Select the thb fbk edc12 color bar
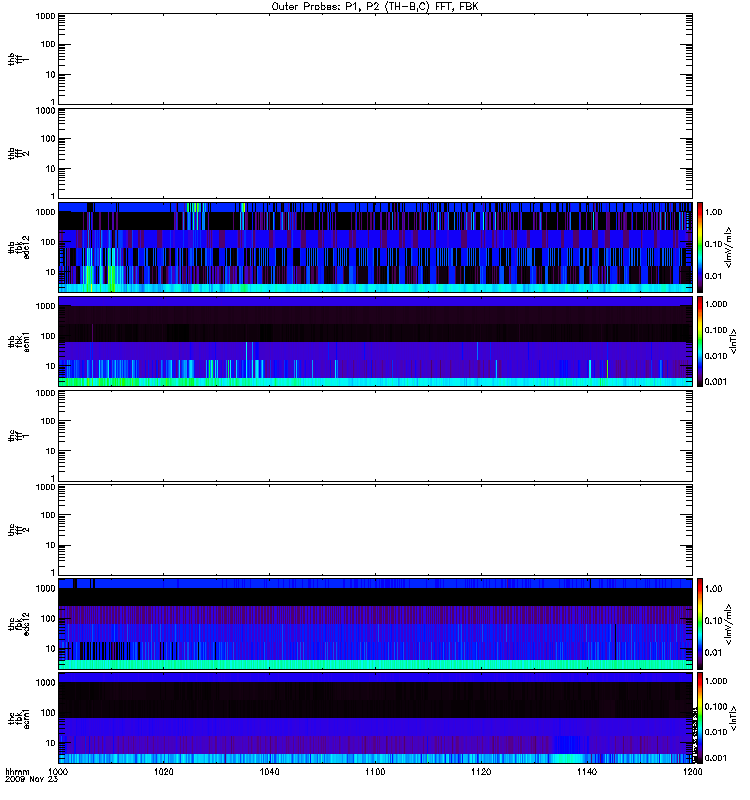The height and width of the screenshot is (800, 750). [x=700, y=247]
